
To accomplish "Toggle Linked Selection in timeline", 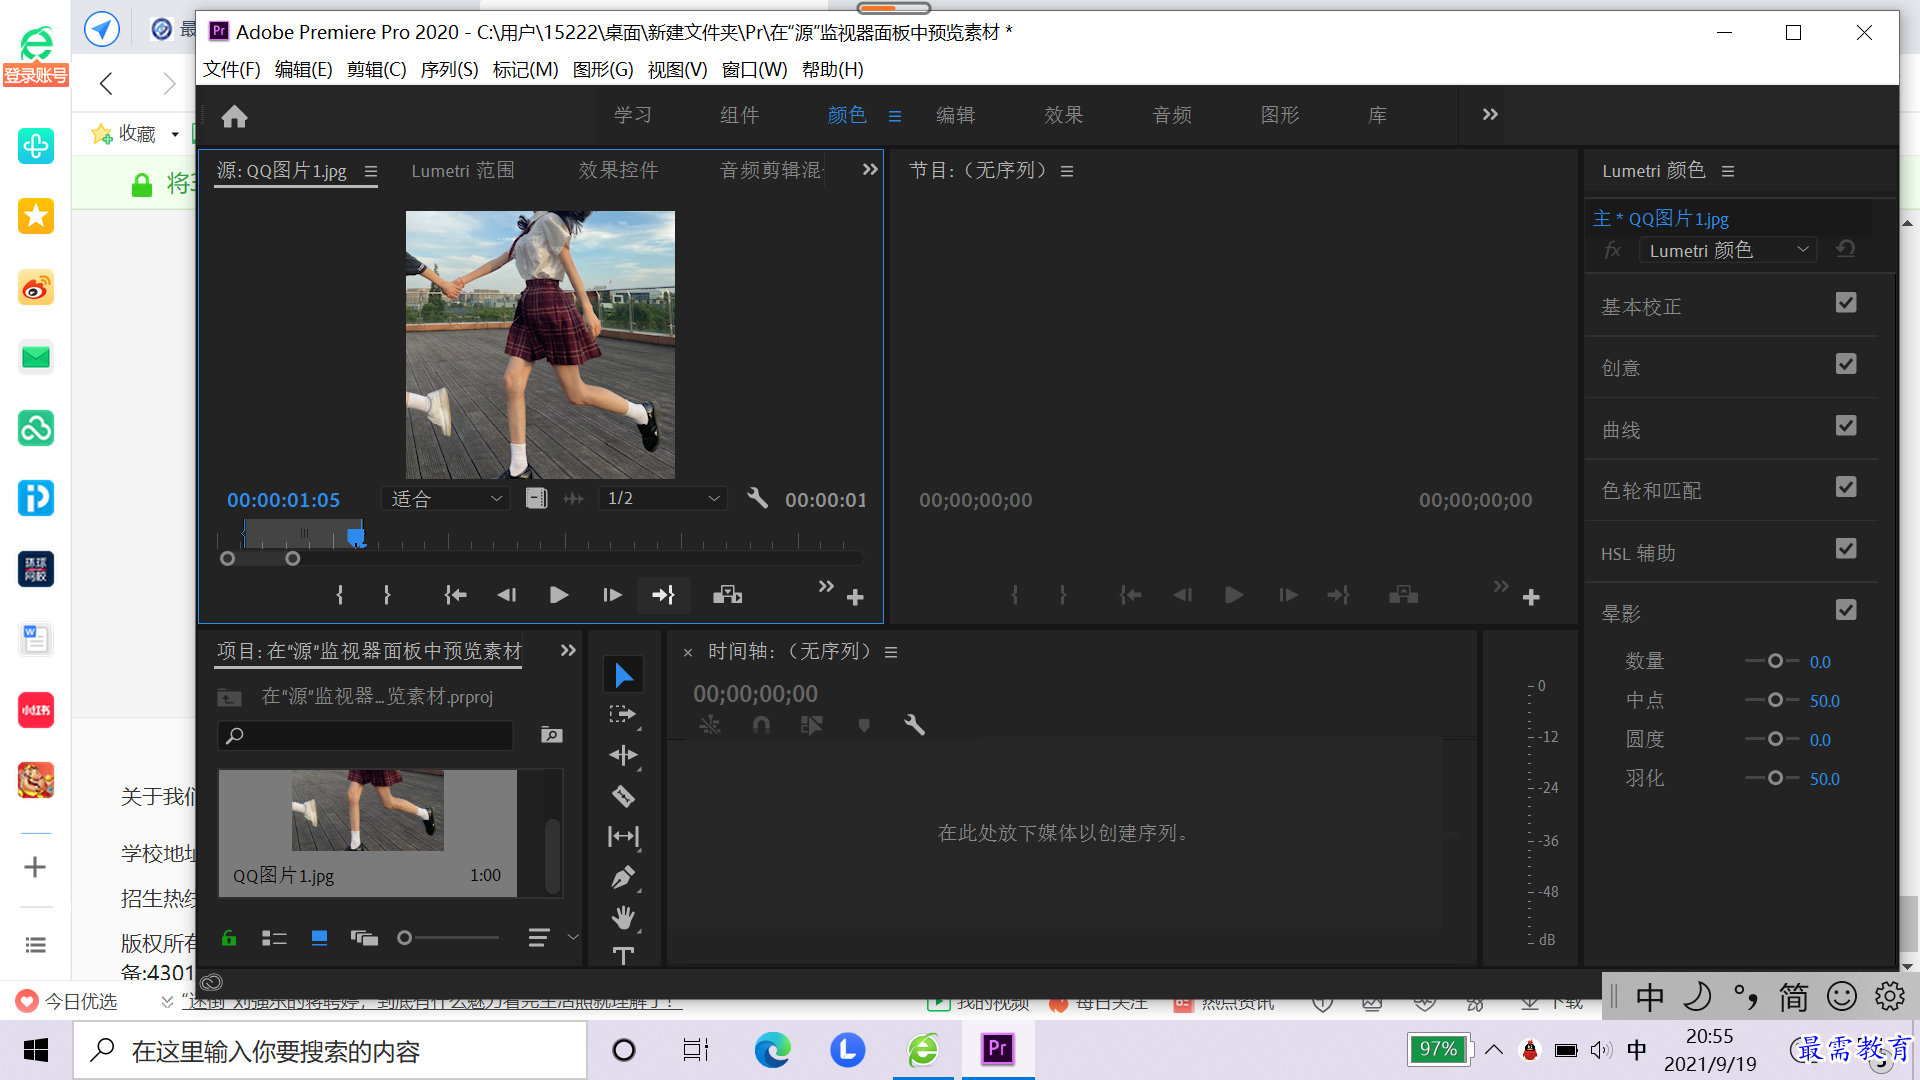I will pyautogui.click(x=811, y=725).
